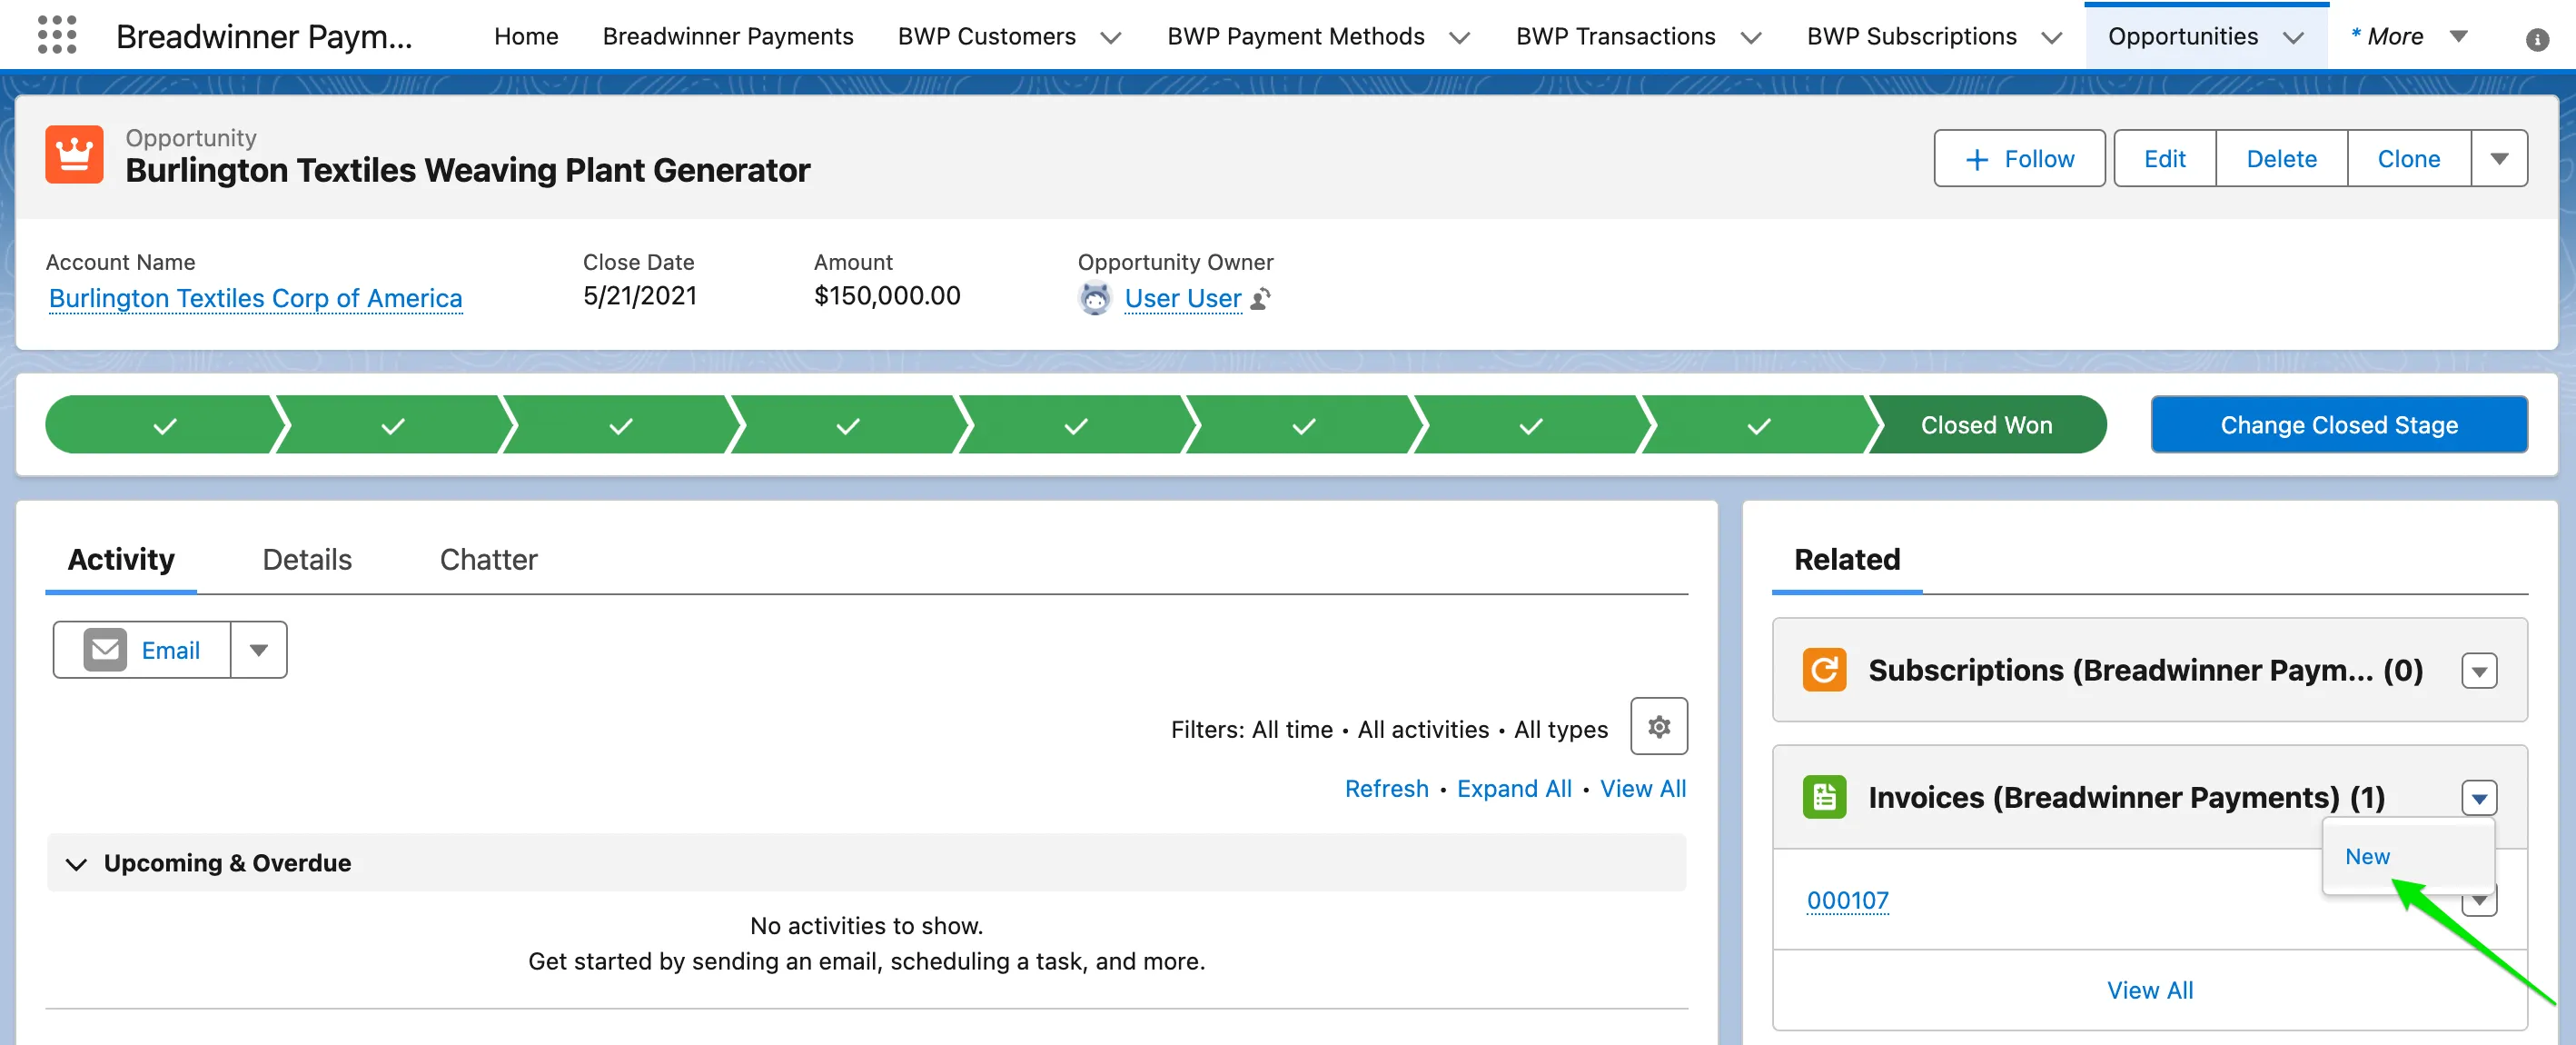This screenshot has width=2576, height=1045.
Task: Select the Related tab
Action: tap(1847, 559)
